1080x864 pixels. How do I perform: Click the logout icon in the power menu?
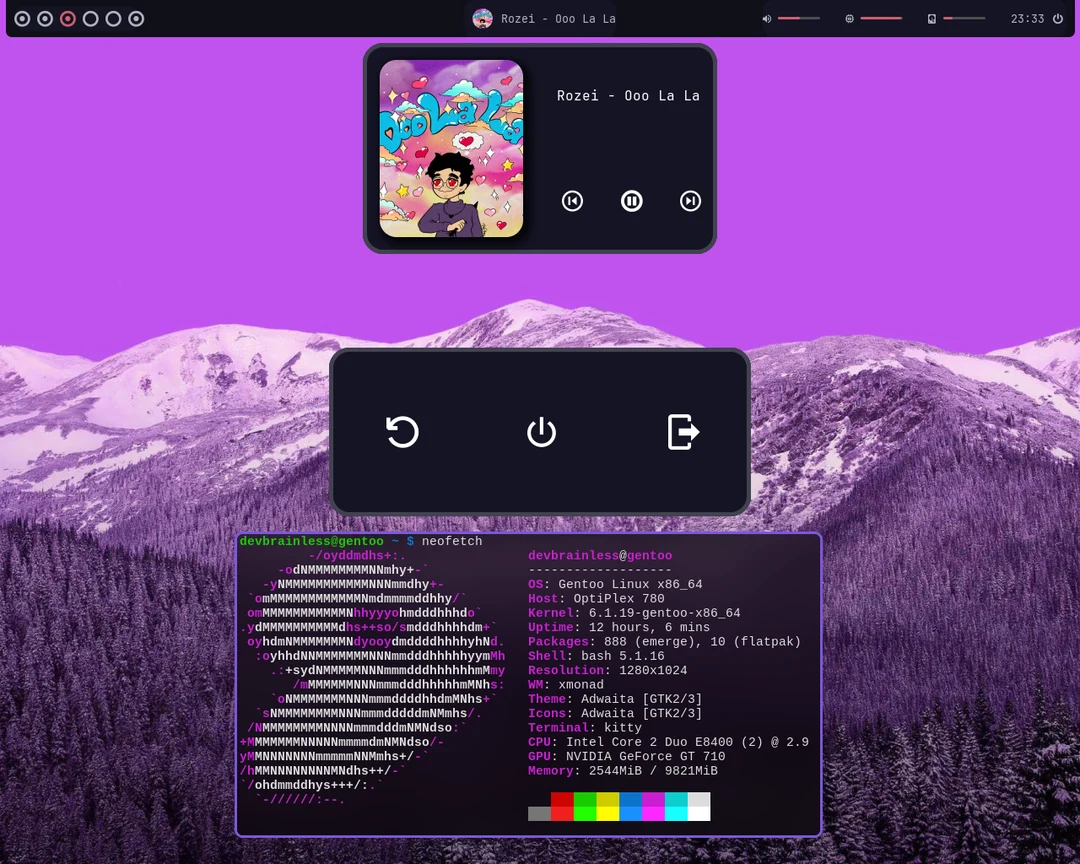pos(682,432)
